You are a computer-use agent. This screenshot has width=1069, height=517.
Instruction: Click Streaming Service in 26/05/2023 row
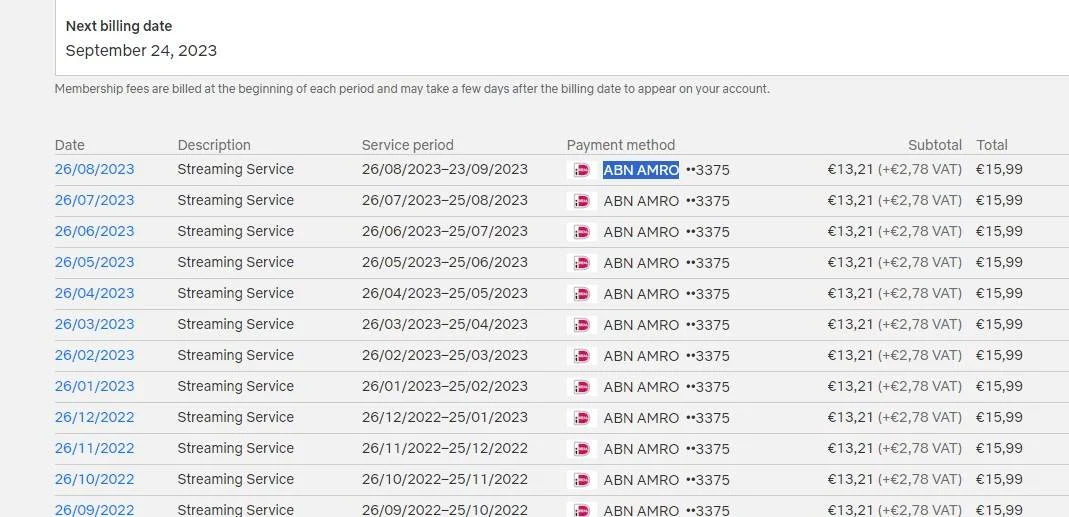(x=236, y=263)
